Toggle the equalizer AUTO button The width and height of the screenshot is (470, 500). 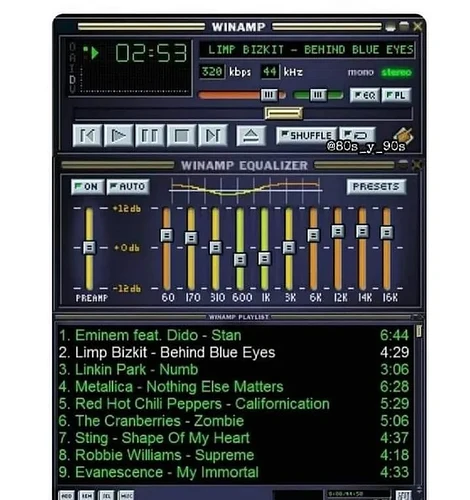(x=128, y=186)
